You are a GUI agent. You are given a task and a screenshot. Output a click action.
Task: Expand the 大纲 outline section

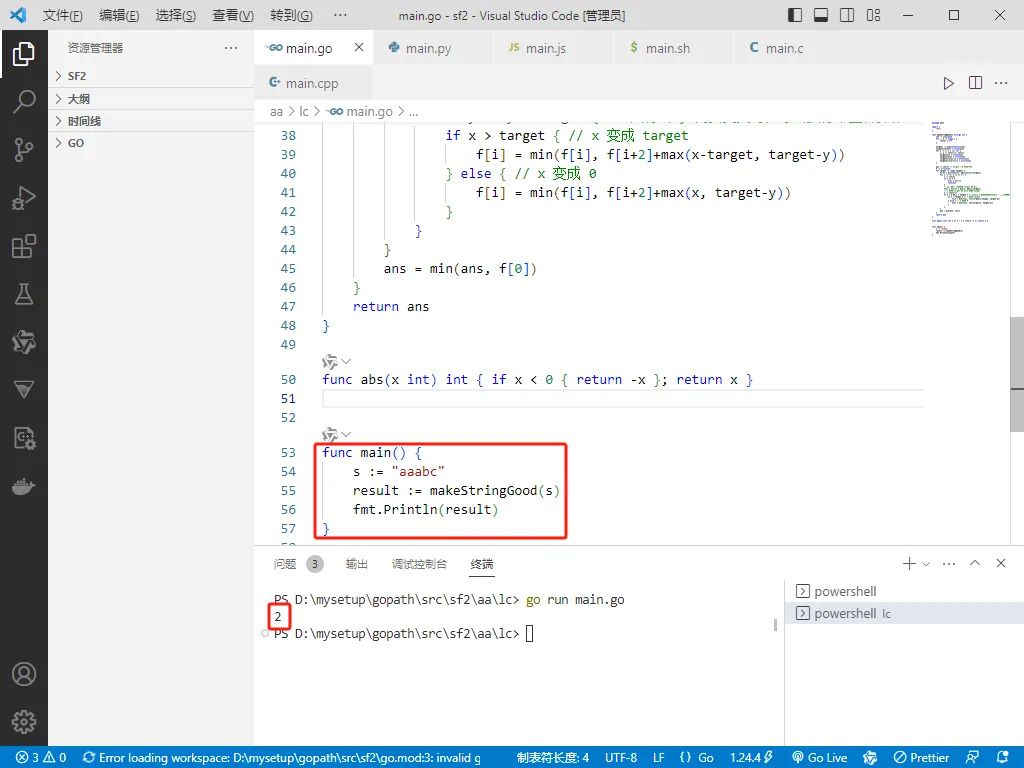click(151, 99)
